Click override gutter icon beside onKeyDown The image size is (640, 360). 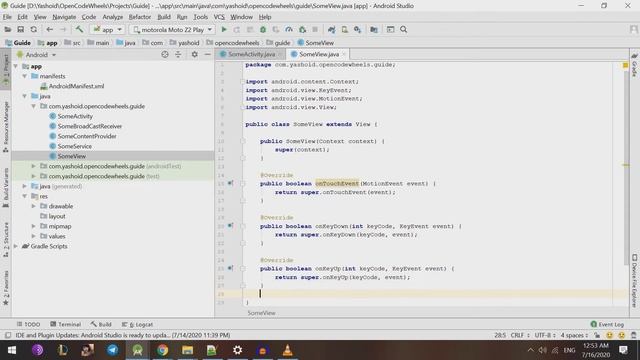tap(230, 226)
